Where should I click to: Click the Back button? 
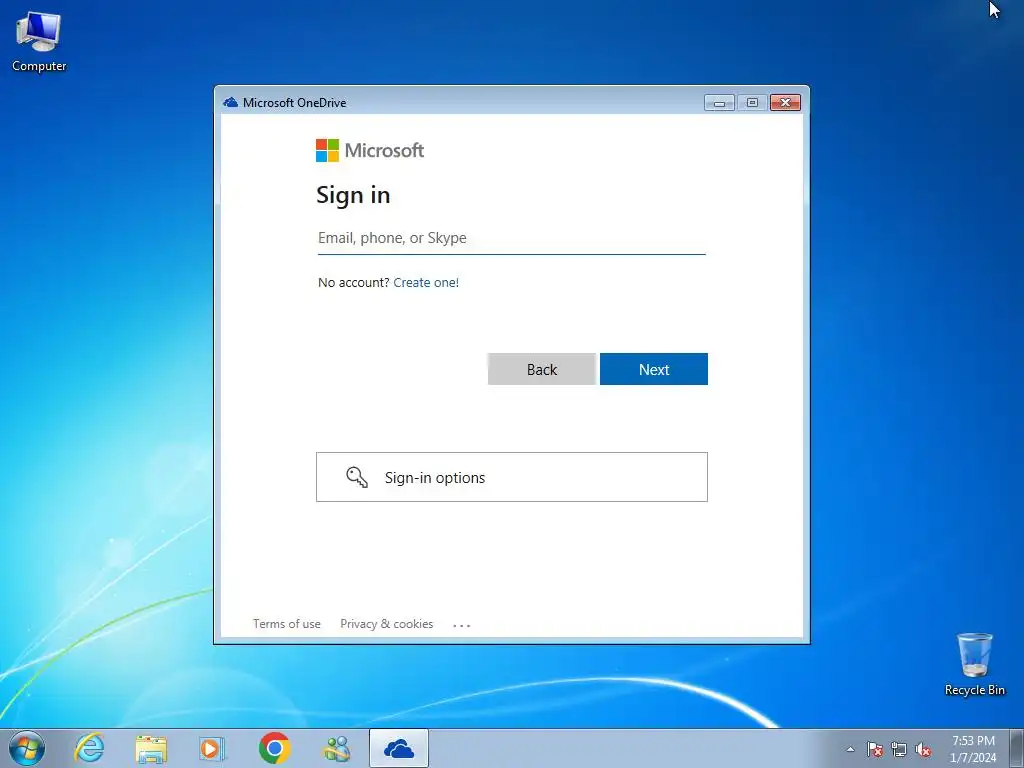[x=541, y=369]
